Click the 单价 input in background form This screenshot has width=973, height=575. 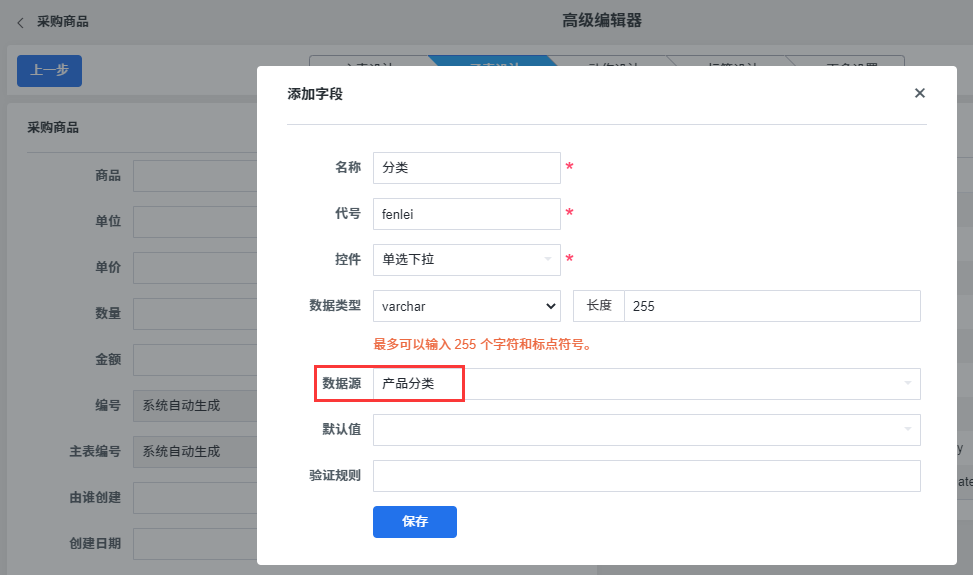click(195, 268)
